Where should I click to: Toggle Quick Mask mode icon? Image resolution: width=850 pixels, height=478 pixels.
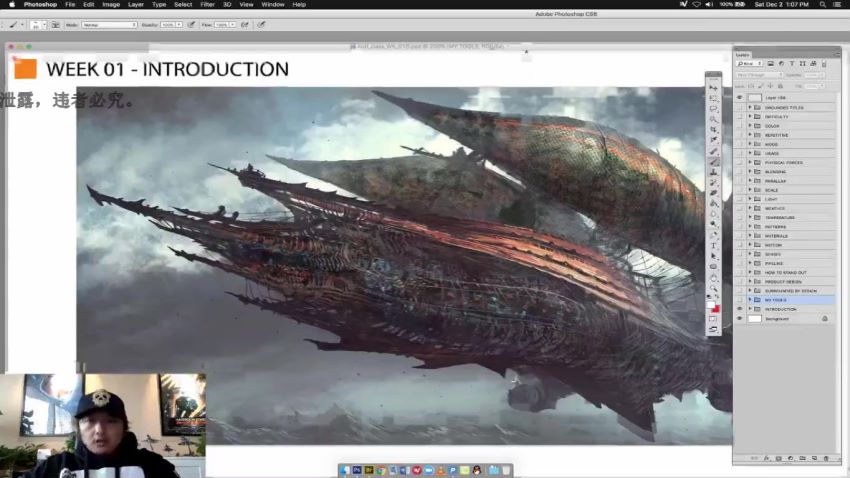(x=713, y=320)
